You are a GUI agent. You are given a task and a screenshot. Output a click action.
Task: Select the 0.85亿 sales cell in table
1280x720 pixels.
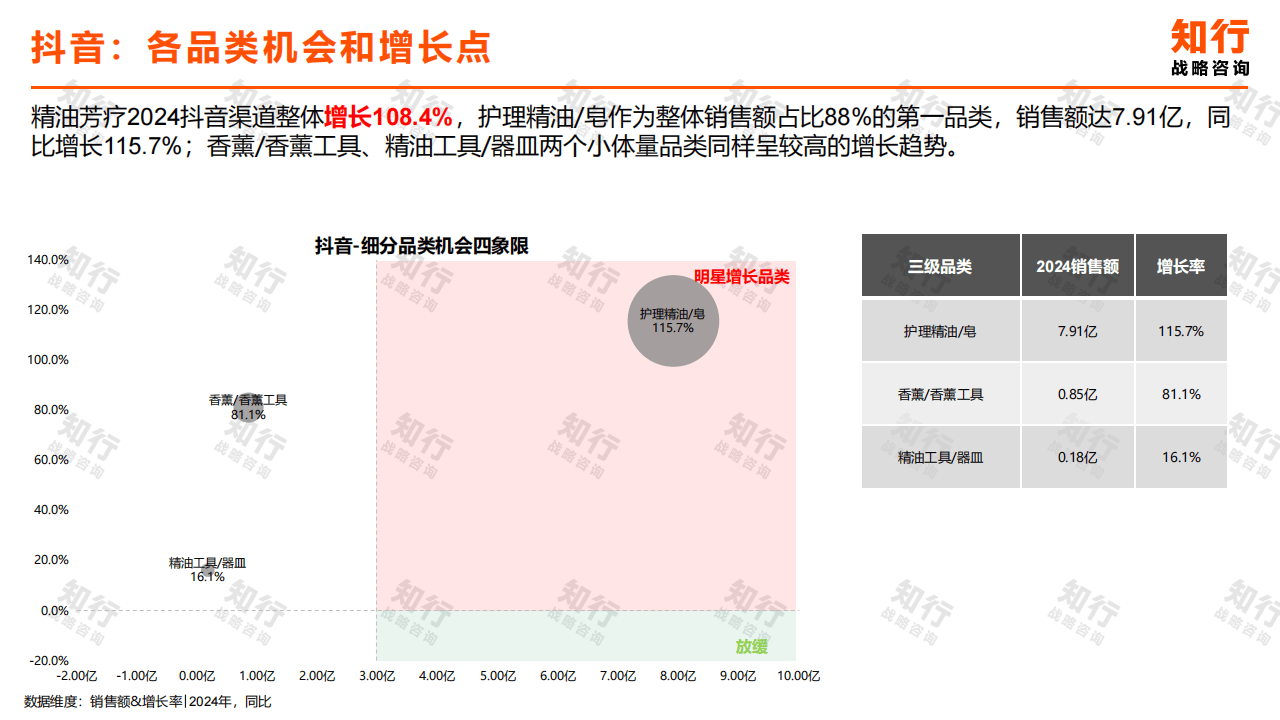(1077, 394)
